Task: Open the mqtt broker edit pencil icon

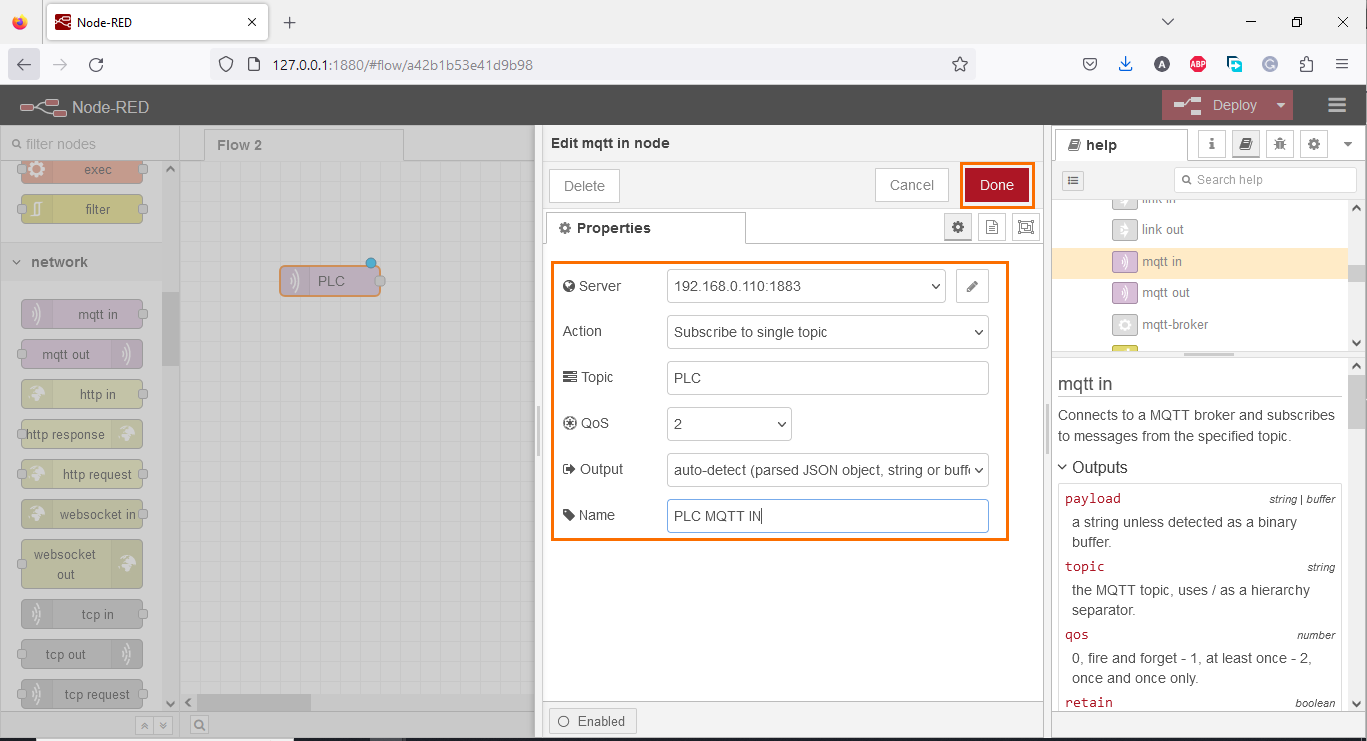Action: [x=971, y=286]
